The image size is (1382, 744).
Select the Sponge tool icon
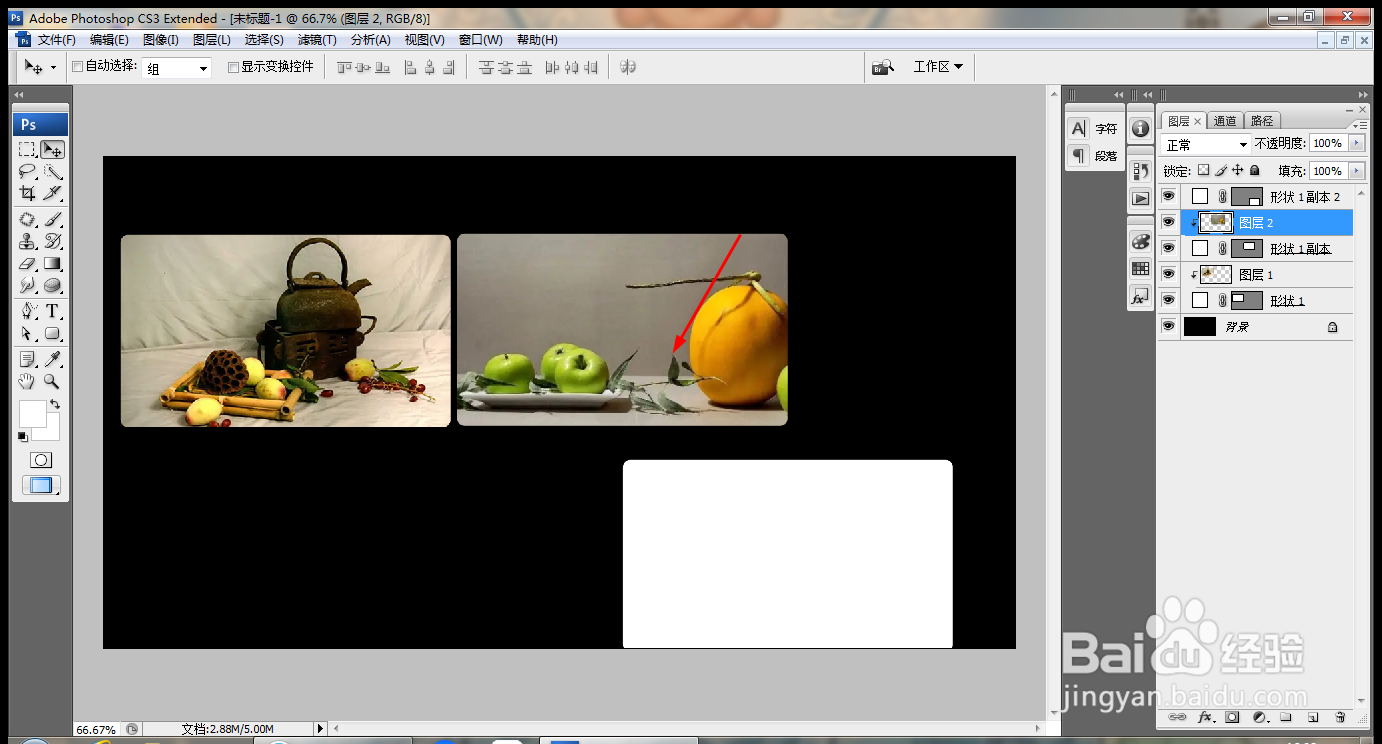[53, 285]
